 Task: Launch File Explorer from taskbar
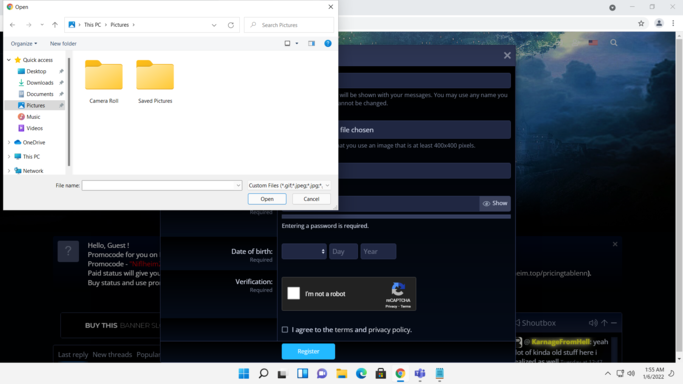click(342, 373)
